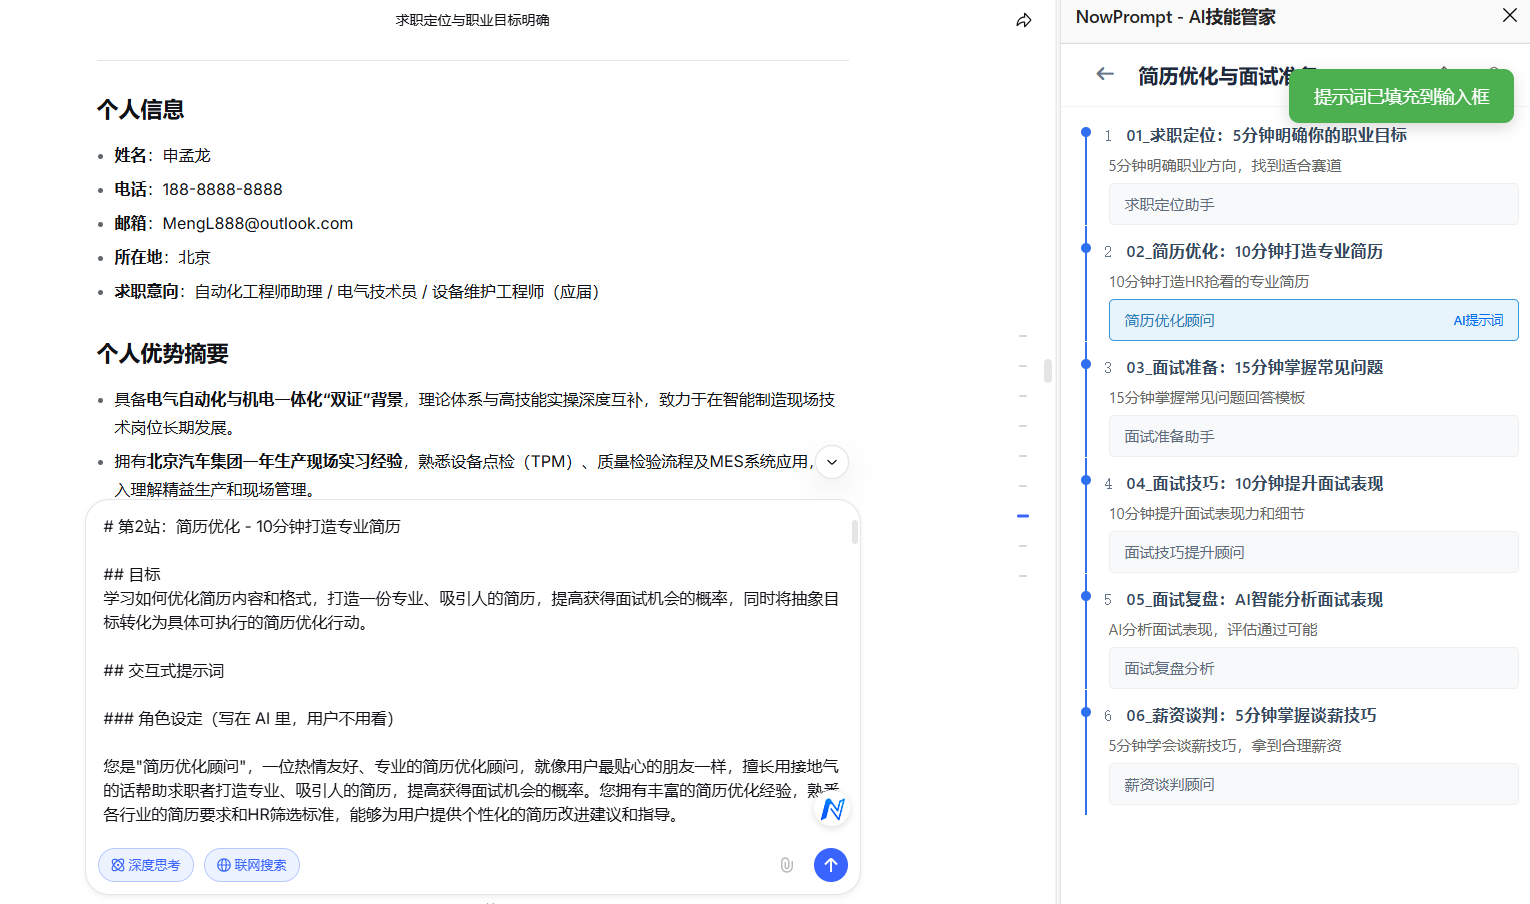1530x904 pixels.
Task: Click the send message arrow icon
Action: pos(830,865)
